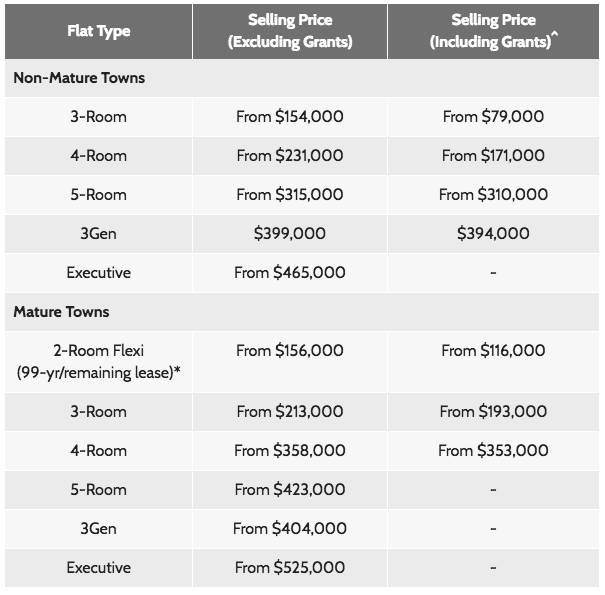Select the From $116,000 price cell

click(x=493, y=351)
